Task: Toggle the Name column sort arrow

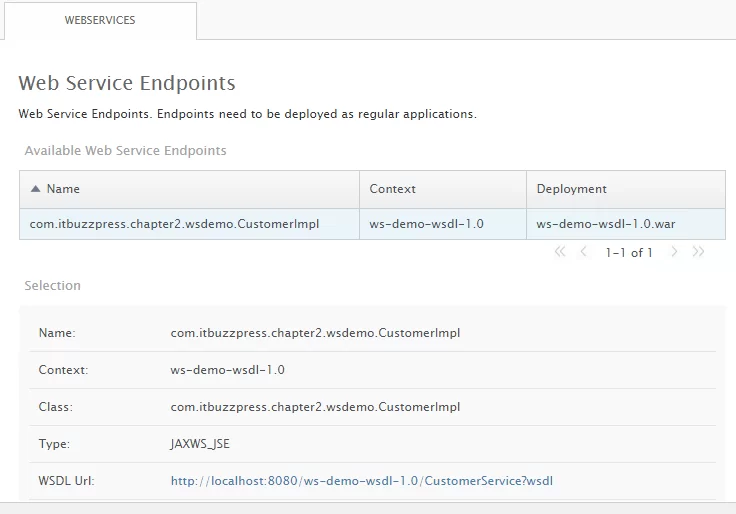Action: coord(35,189)
